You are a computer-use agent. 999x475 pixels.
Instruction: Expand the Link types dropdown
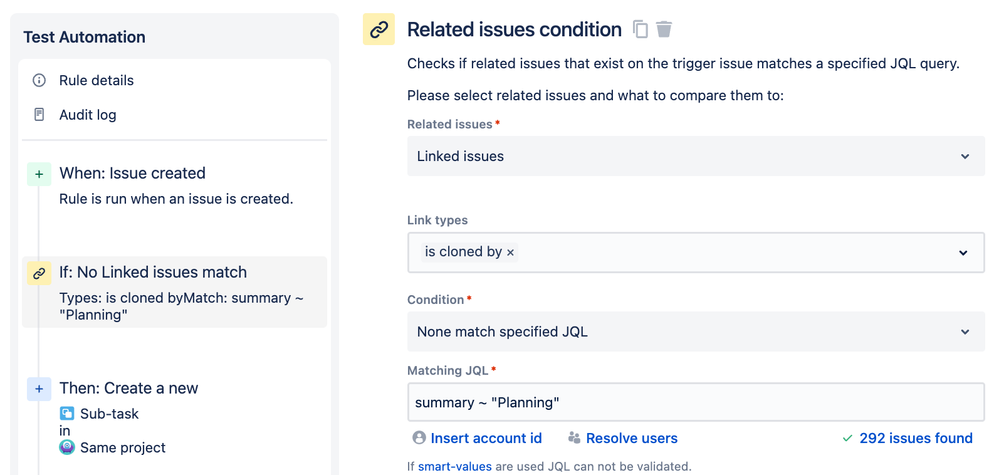(963, 253)
